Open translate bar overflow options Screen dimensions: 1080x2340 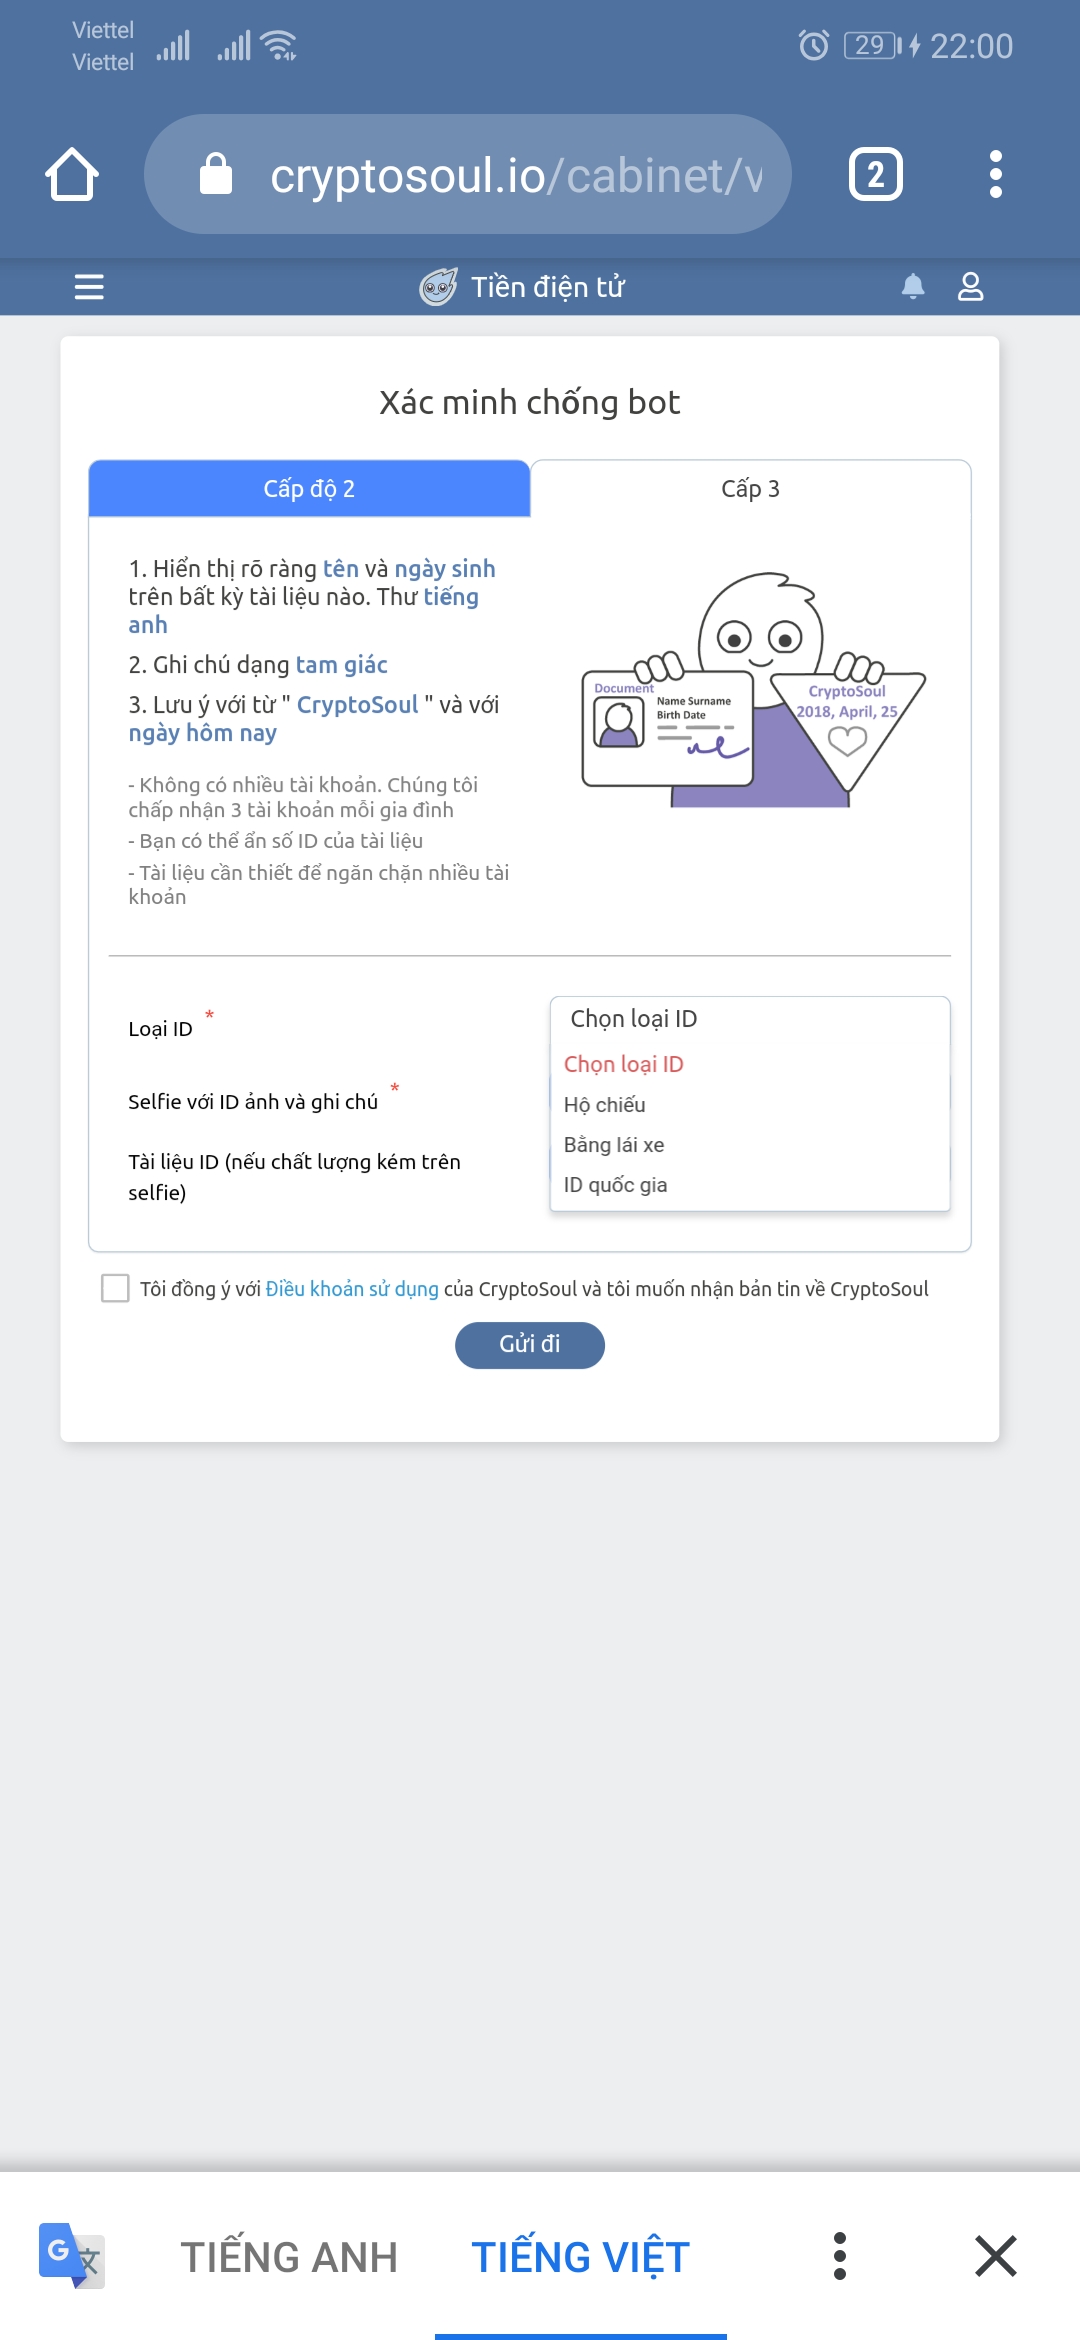click(x=840, y=2256)
